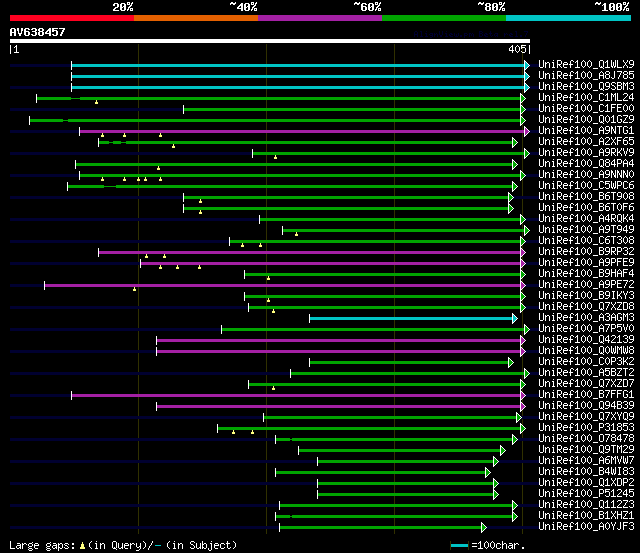Click the arrowhead ending the A0YJF3 alignment
The height and width of the screenshot is (553, 640).
[484, 528]
